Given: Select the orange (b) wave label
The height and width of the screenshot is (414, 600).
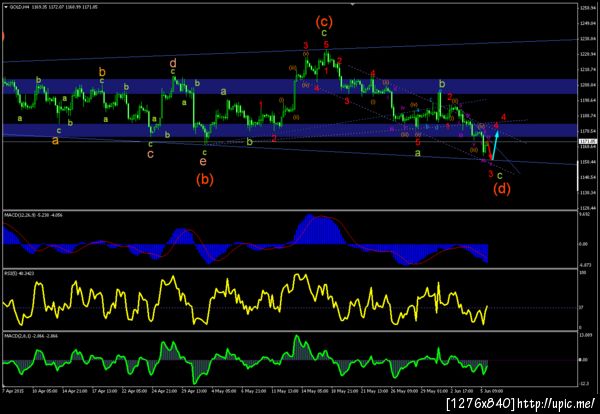Looking at the screenshot, I should click(205, 179).
